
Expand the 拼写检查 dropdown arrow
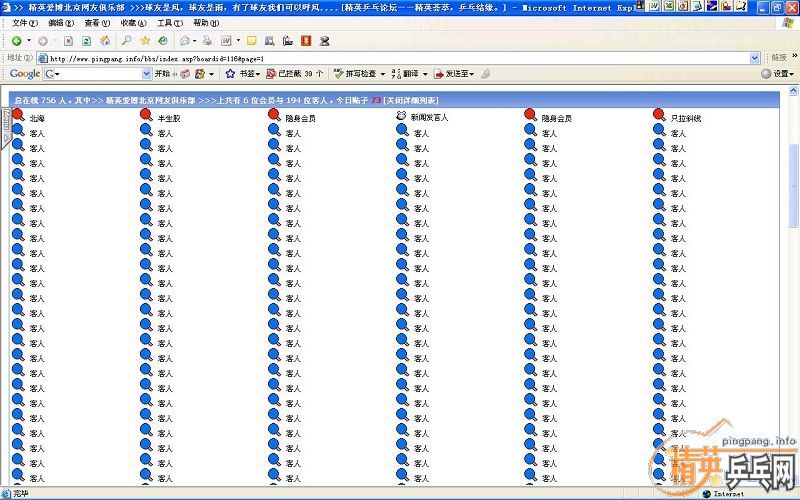point(383,74)
